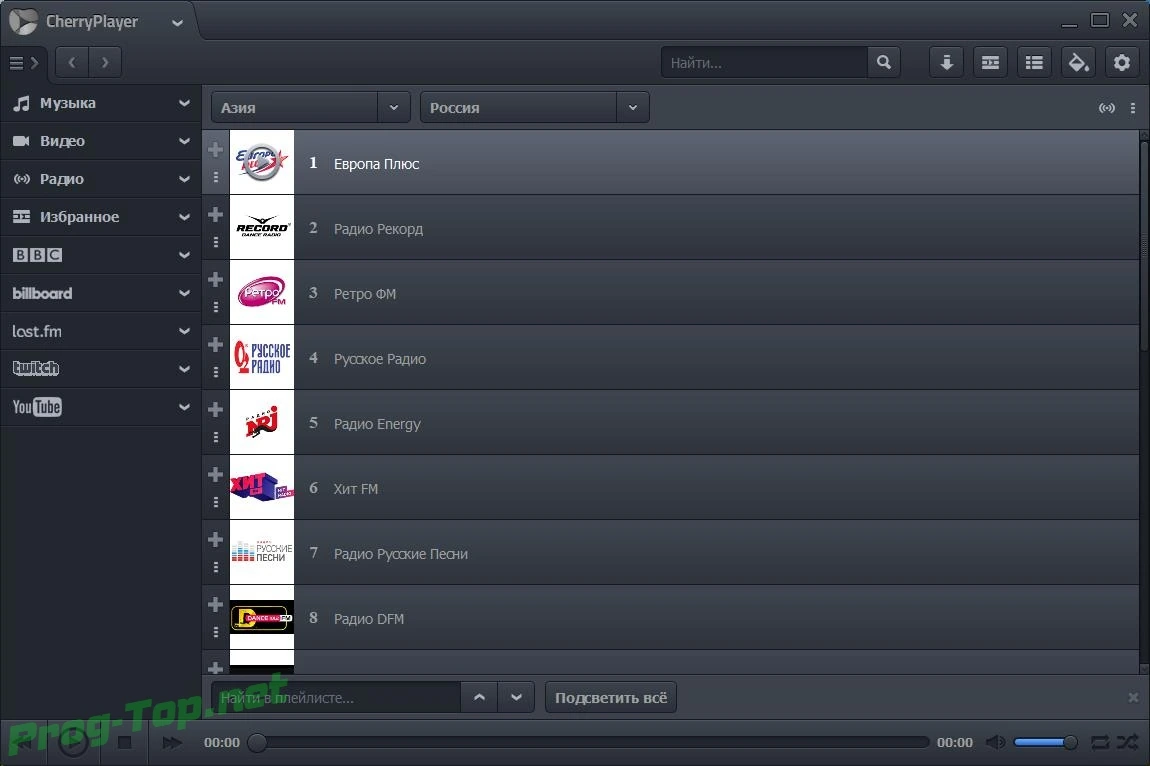Skip to next track button

172,743
